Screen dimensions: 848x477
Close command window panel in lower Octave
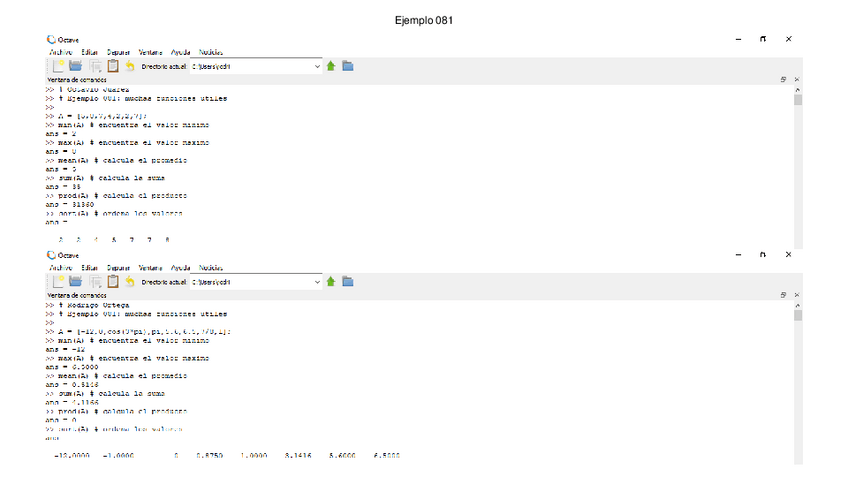(x=797, y=295)
